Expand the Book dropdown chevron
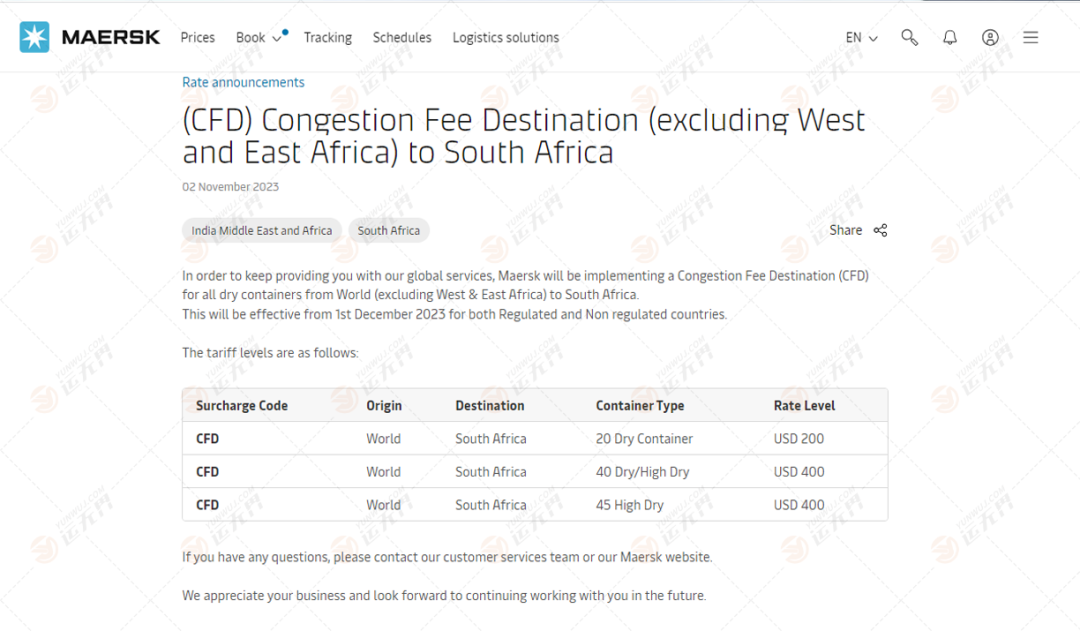The image size is (1080, 631). (x=277, y=39)
